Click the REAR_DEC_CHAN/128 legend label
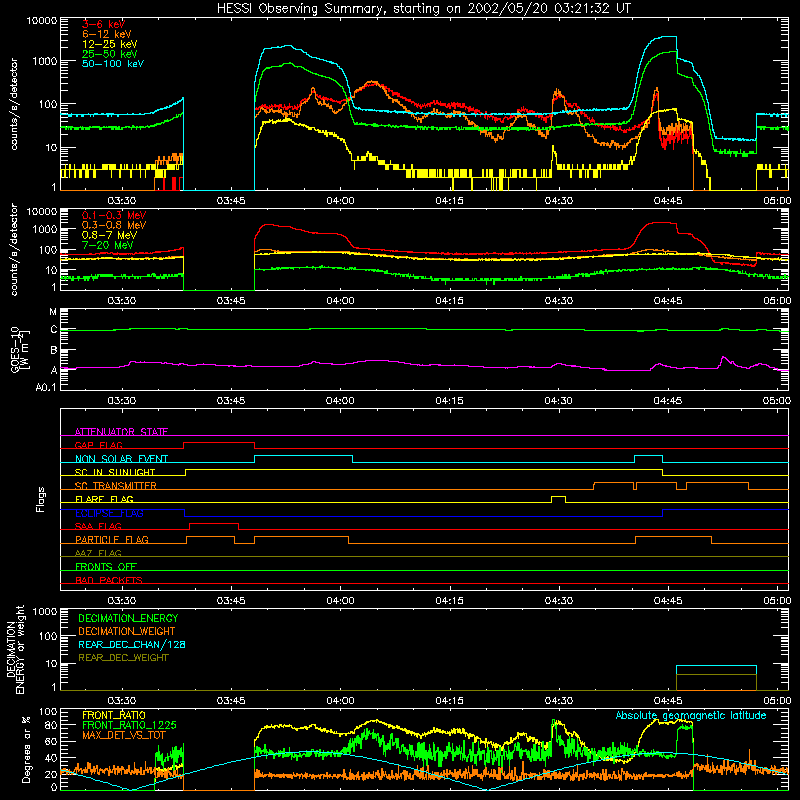Image resolution: width=800 pixels, height=800 pixels. click(x=132, y=644)
